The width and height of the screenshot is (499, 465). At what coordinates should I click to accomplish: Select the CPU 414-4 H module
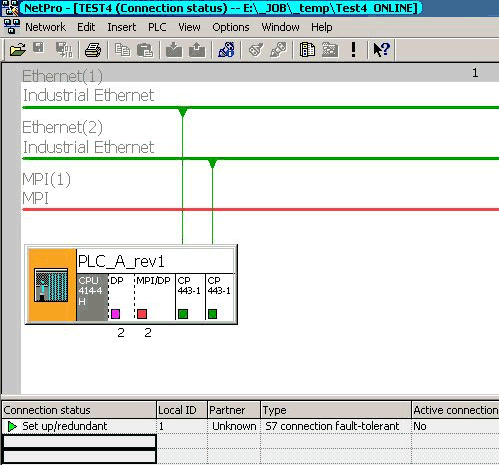(x=92, y=297)
